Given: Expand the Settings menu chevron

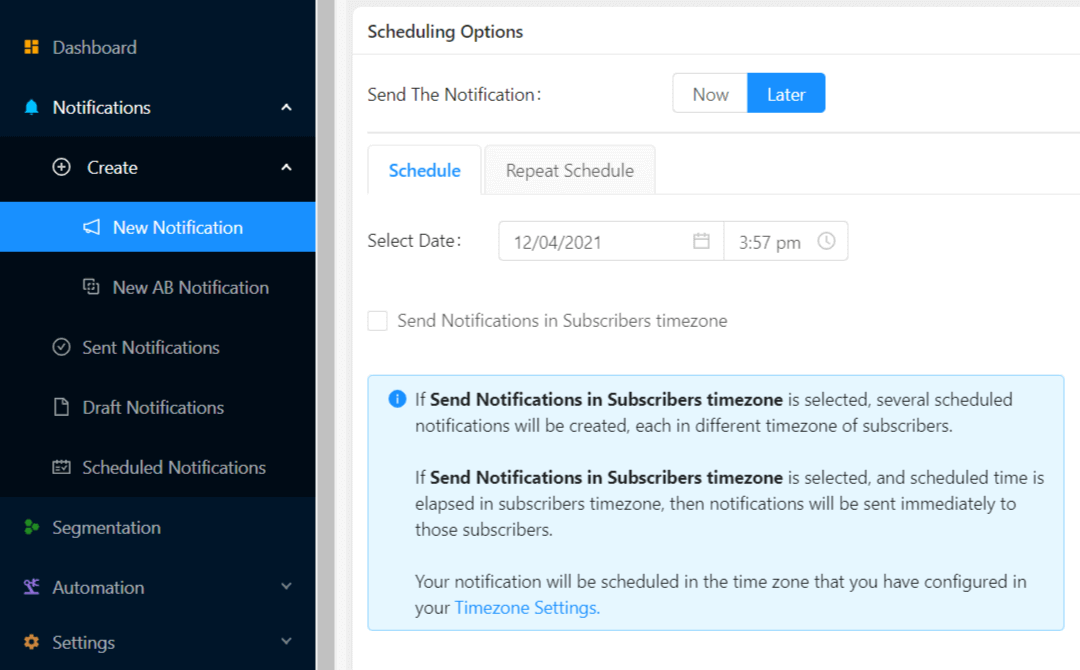Looking at the screenshot, I should pos(286,641).
